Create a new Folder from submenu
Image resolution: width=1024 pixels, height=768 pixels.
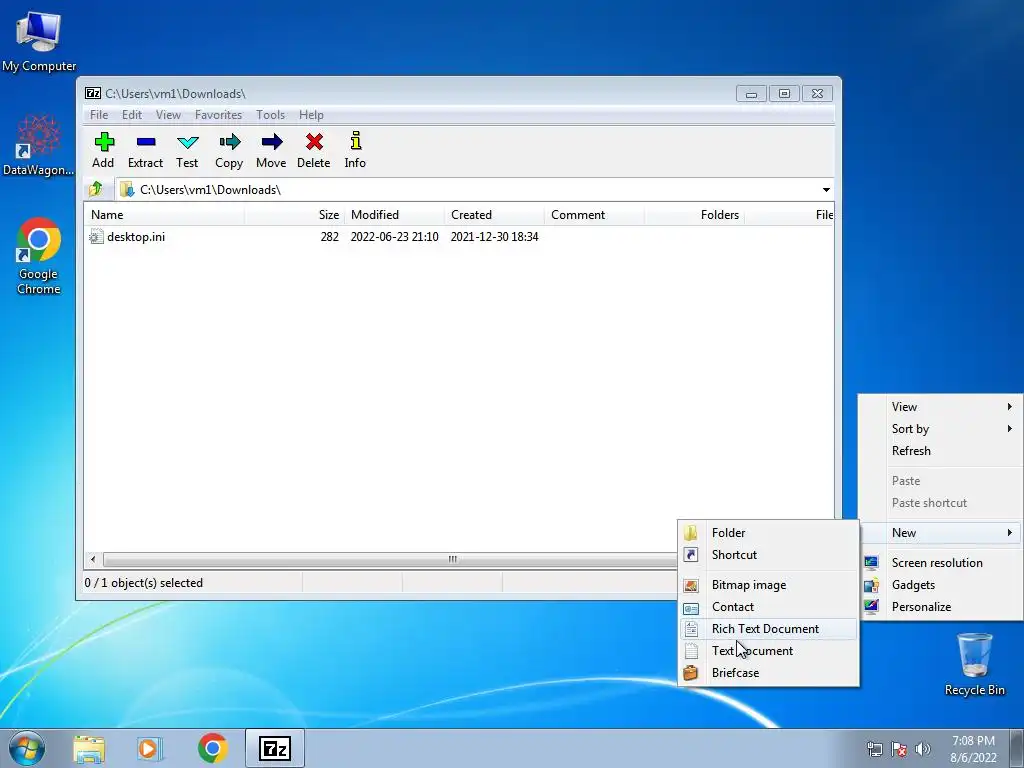point(769,533)
